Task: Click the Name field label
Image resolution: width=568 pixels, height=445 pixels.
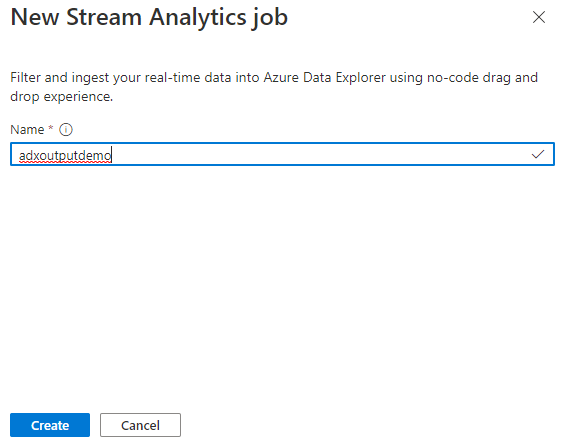Action: tap(27, 129)
